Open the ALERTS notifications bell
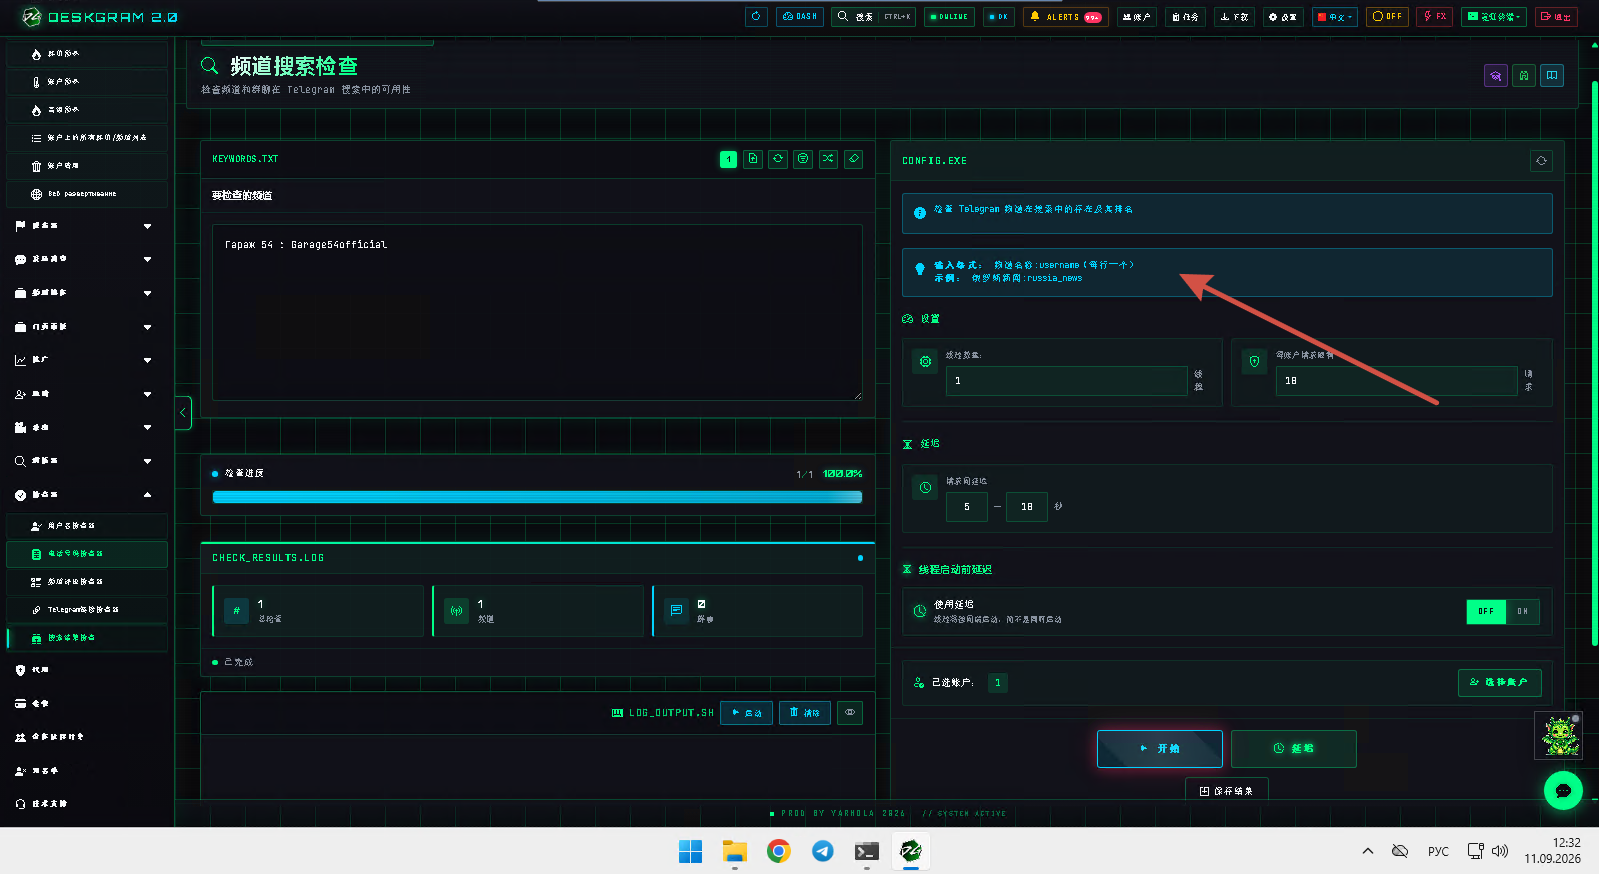 pos(1065,17)
